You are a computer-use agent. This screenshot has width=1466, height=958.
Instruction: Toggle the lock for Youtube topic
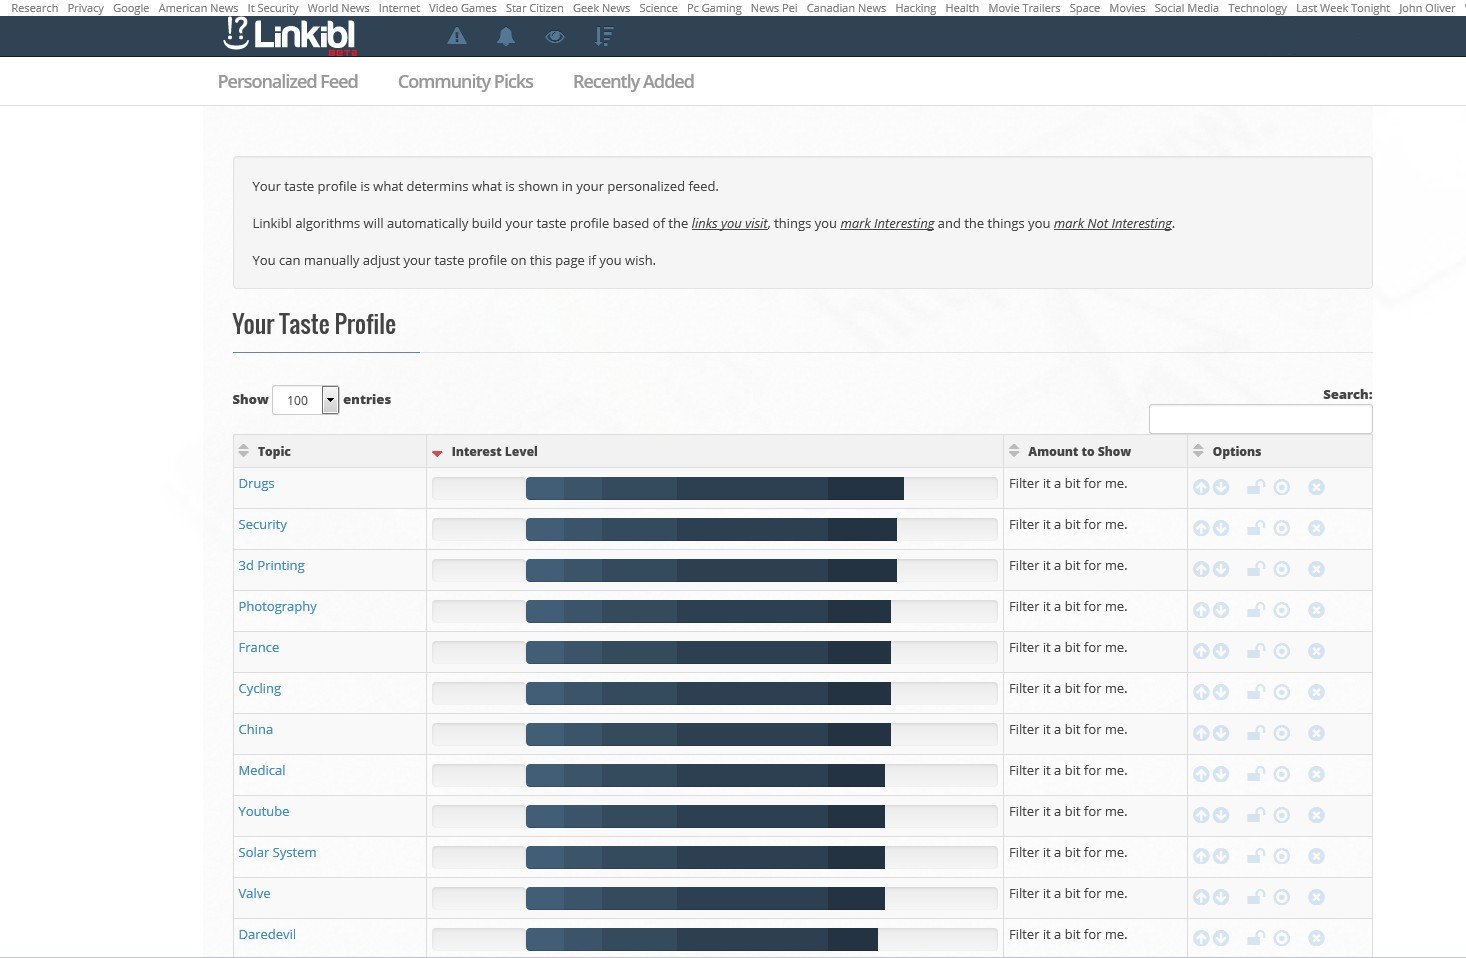pos(1256,815)
